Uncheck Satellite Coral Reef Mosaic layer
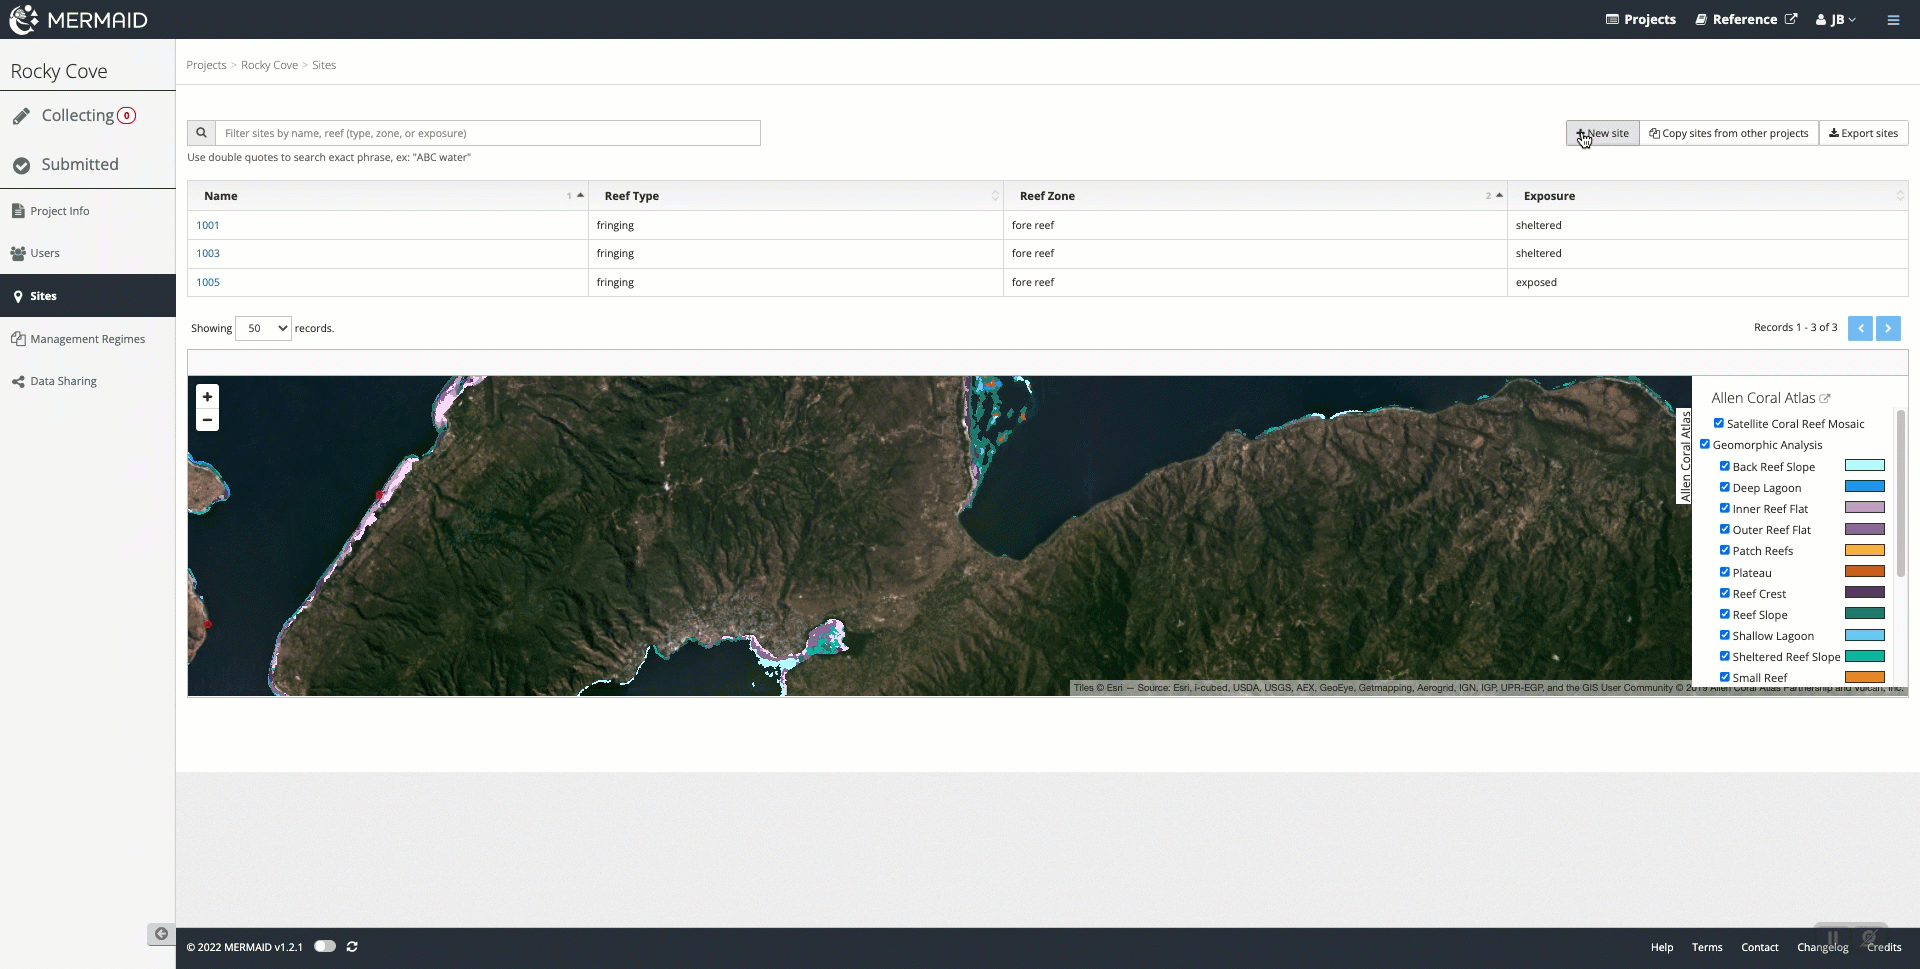The height and width of the screenshot is (969, 1920). coord(1719,423)
